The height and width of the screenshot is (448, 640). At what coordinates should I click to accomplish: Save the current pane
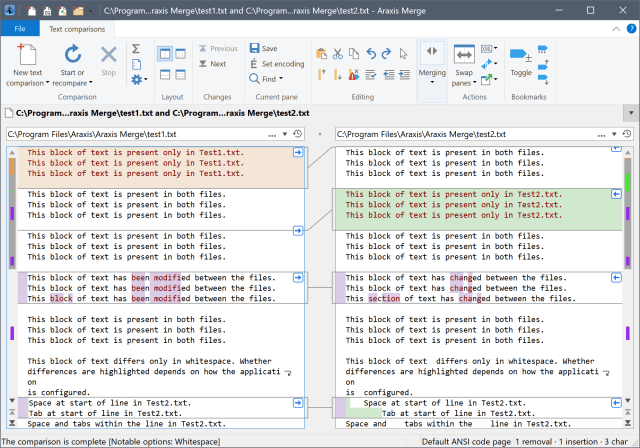[x=264, y=48]
